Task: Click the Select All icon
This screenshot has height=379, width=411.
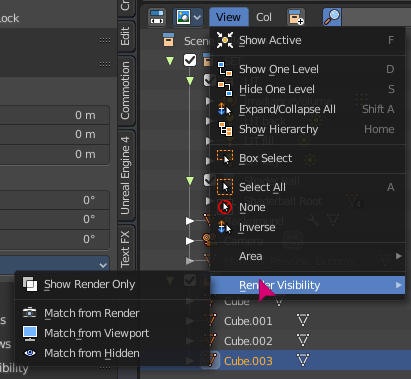Action: [x=225, y=187]
